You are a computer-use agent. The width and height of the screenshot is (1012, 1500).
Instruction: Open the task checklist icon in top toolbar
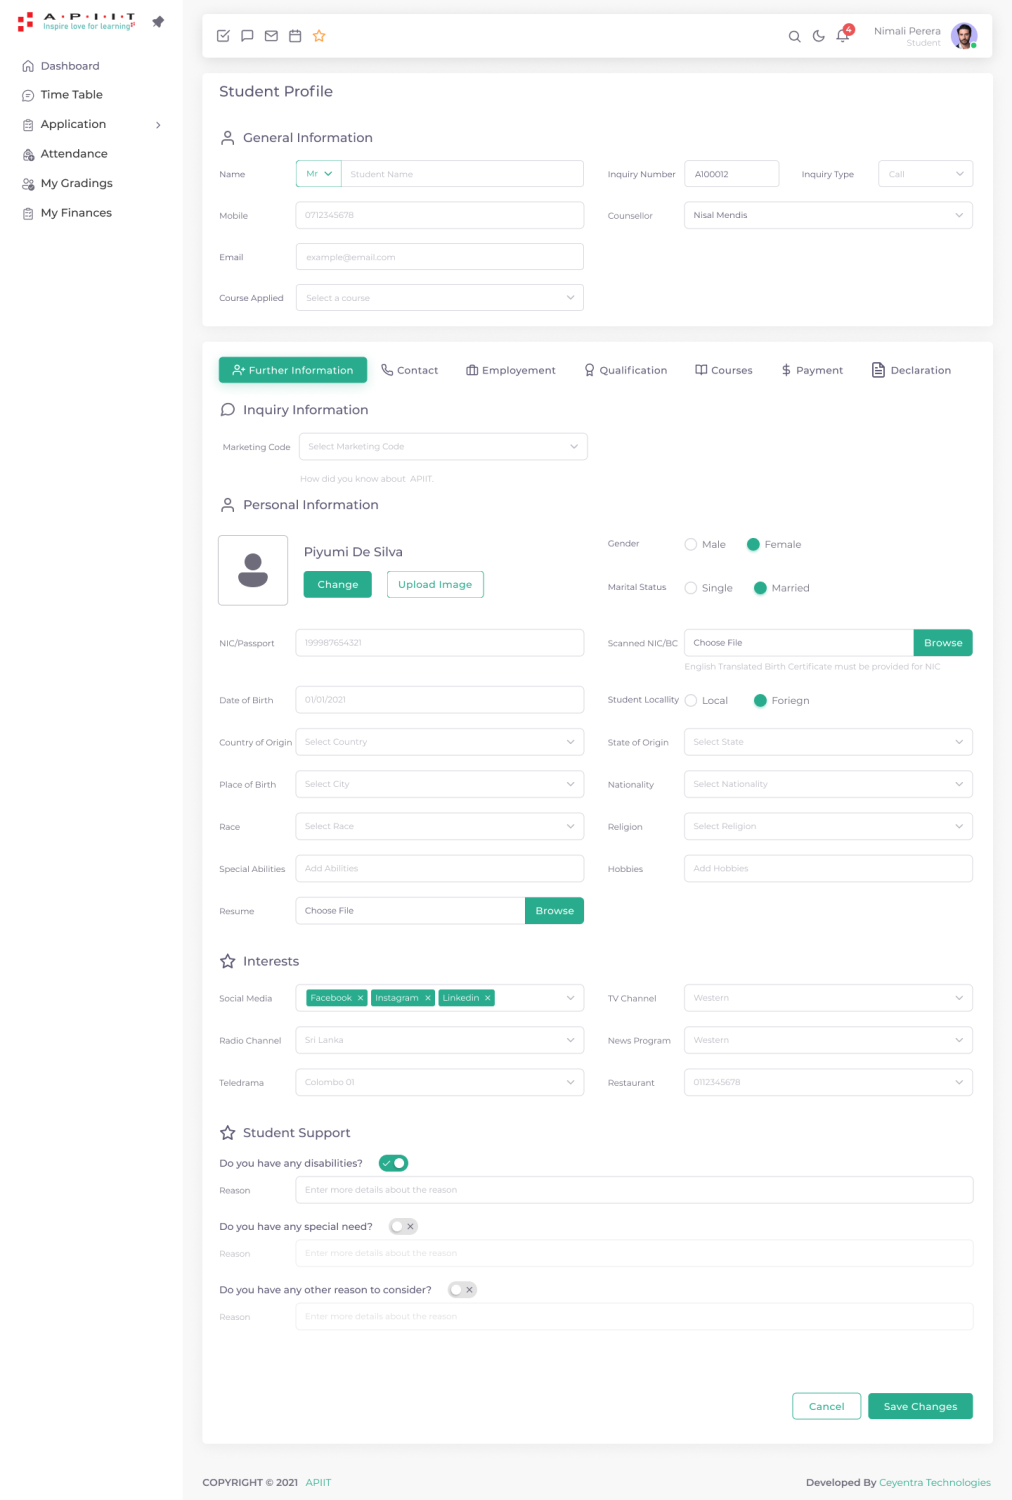[223, 36]
